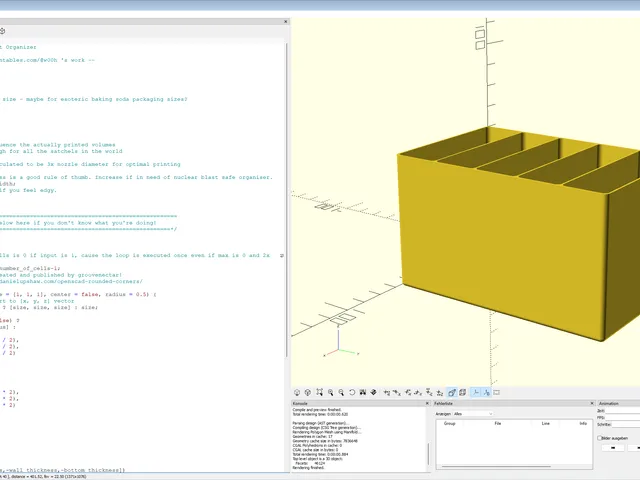Click the File column header
640x480 pixels.
pyautogui.click(x=498, y=424)
